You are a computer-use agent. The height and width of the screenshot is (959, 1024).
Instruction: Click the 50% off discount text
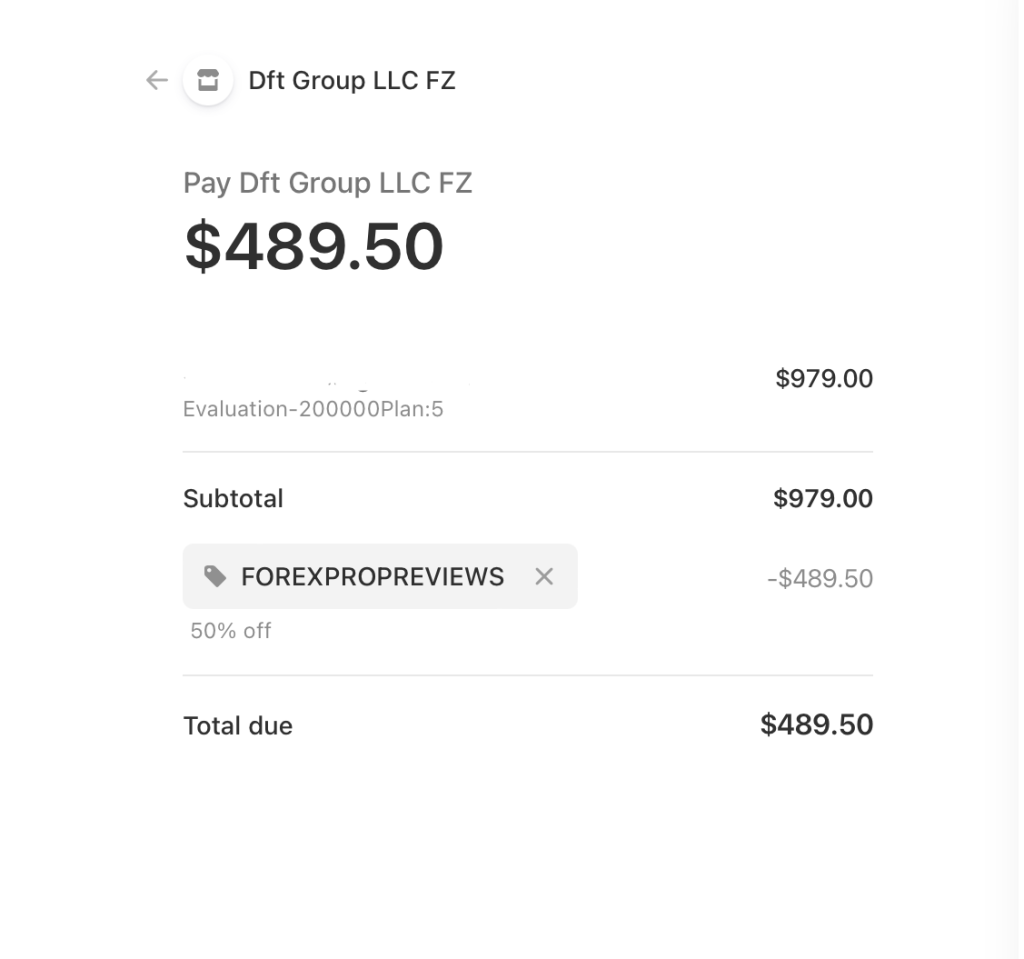coord(230,631)
